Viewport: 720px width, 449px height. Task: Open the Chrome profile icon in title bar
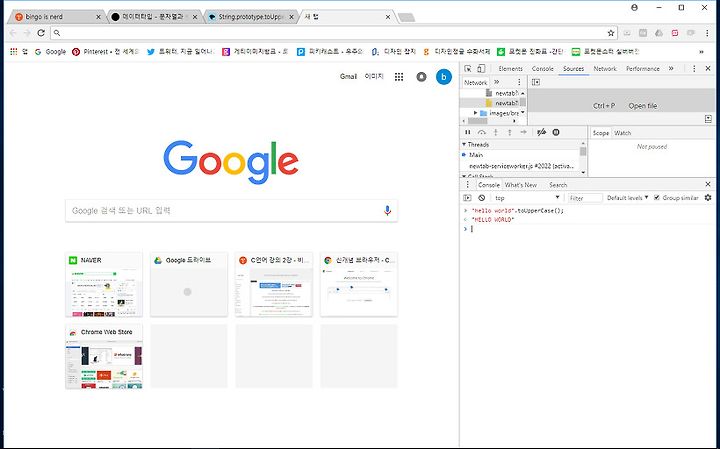634,8
